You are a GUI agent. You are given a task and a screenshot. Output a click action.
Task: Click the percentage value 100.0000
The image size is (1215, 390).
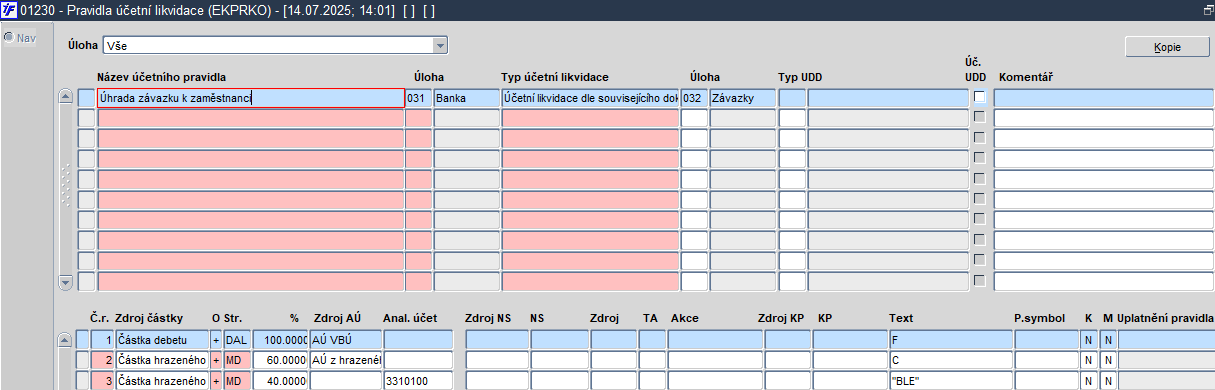coord(280,340)
